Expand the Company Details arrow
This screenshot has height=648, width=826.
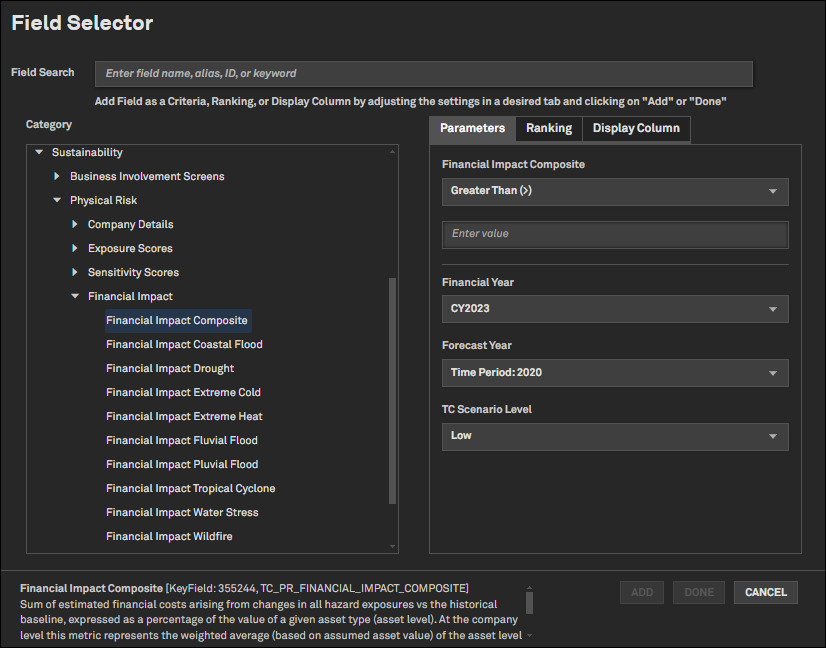coord(76,225)
